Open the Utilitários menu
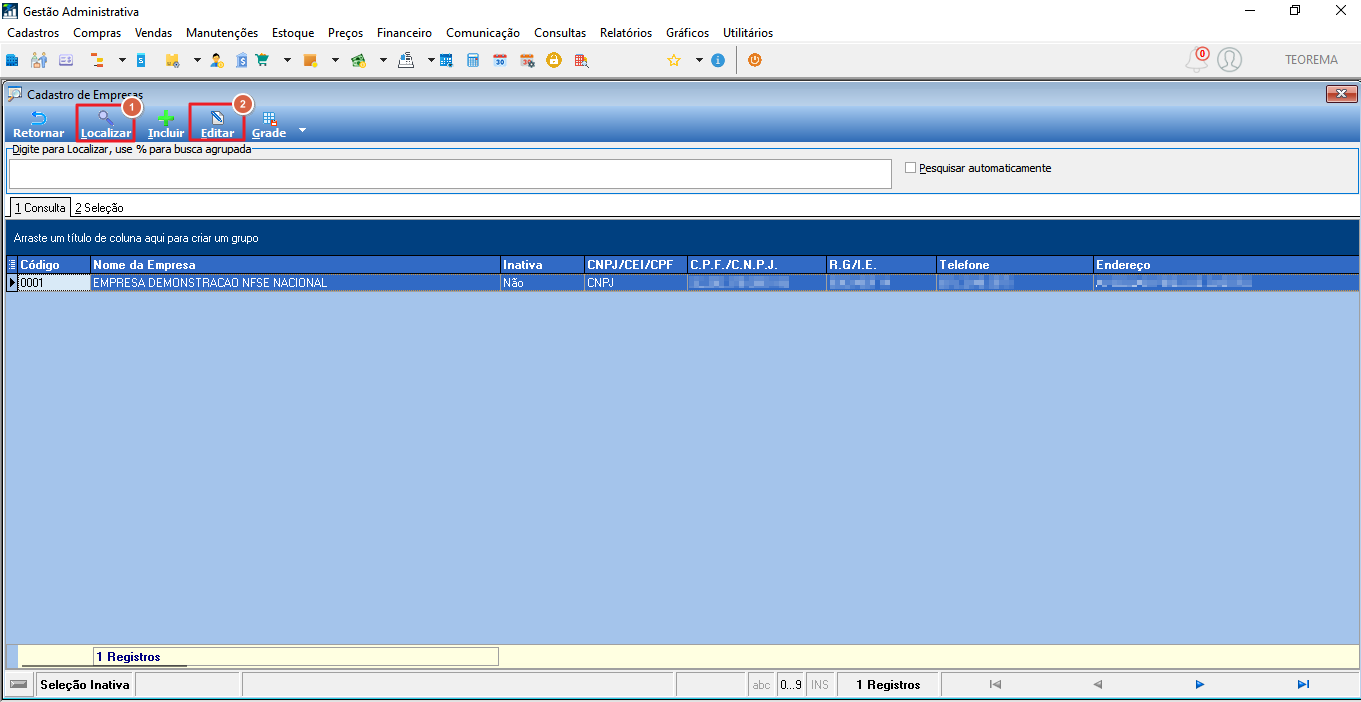This screenshot has width=1361, height=702. 748,33
